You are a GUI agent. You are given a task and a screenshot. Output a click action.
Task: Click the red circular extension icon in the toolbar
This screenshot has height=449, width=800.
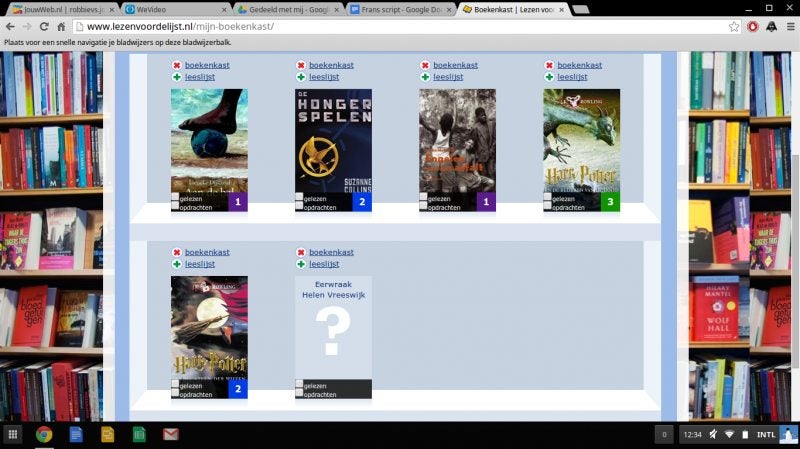tap(753, 27)
